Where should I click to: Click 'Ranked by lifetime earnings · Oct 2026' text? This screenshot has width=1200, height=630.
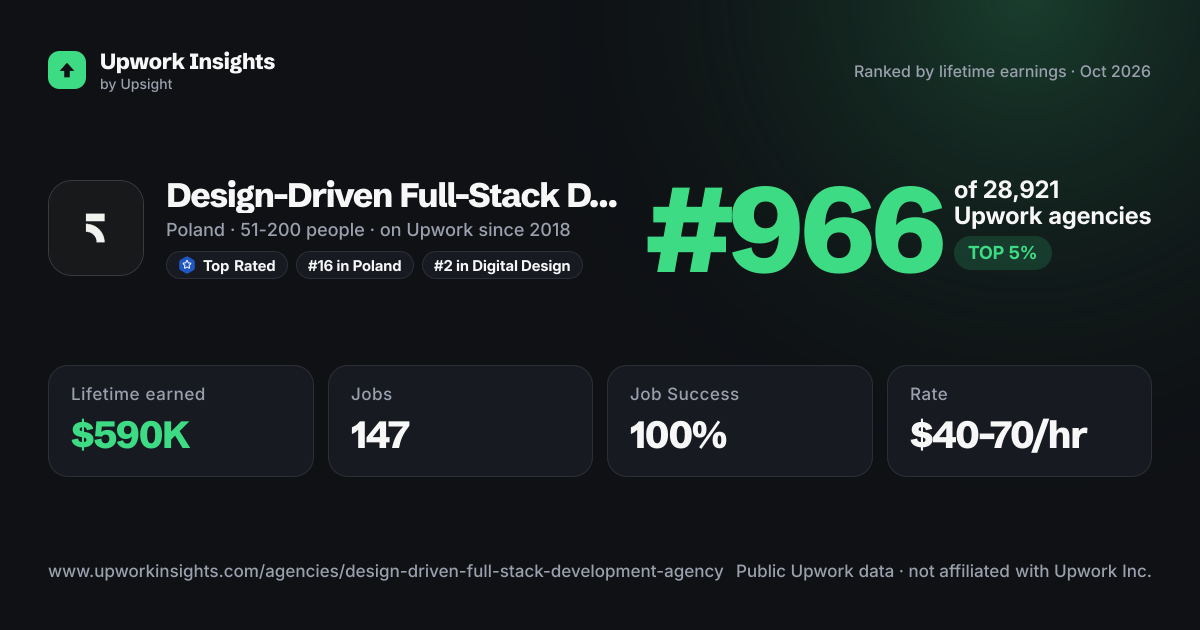pos(1002,72)
